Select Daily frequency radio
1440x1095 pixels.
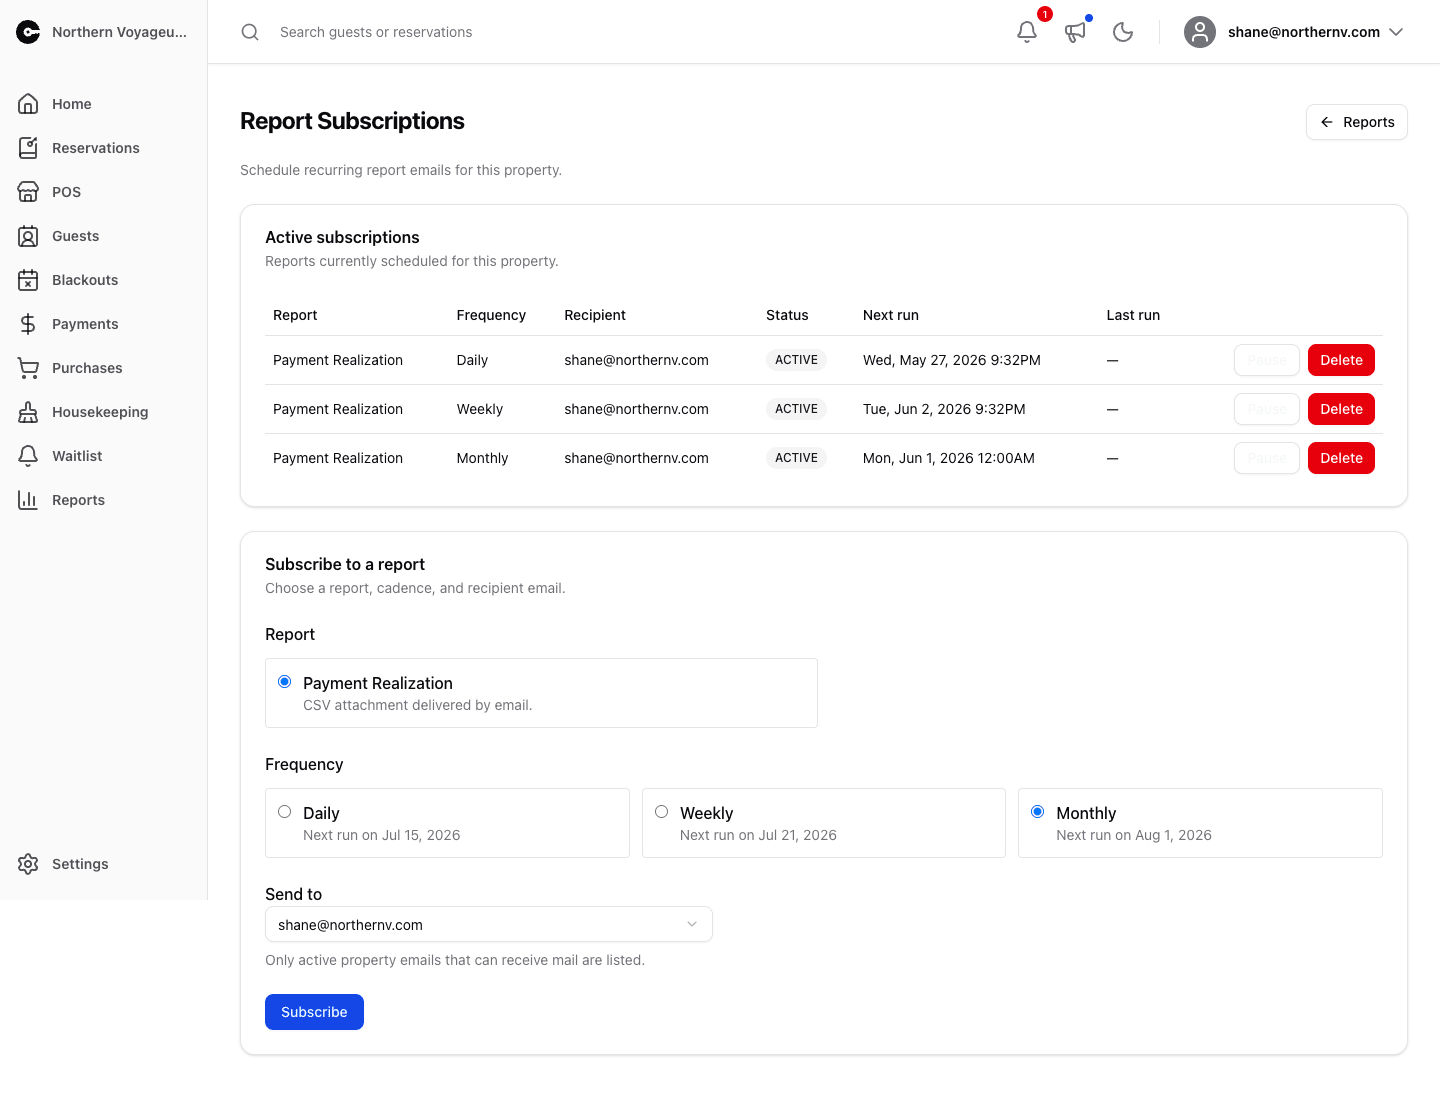tap(285, 812)
